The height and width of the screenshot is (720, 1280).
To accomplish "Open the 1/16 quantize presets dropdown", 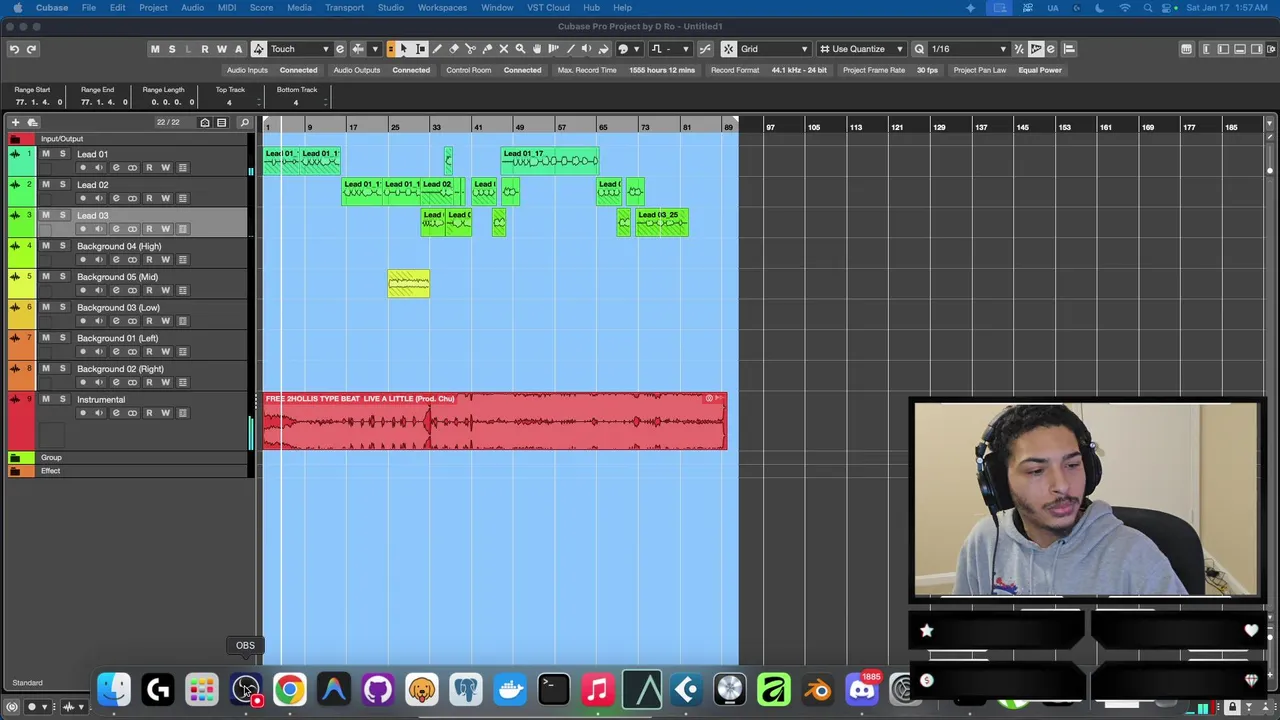I will pos(968,49).
